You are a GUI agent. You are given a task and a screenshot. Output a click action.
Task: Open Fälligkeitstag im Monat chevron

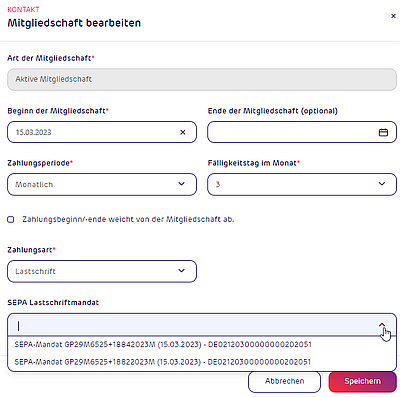tap(382, 184)
